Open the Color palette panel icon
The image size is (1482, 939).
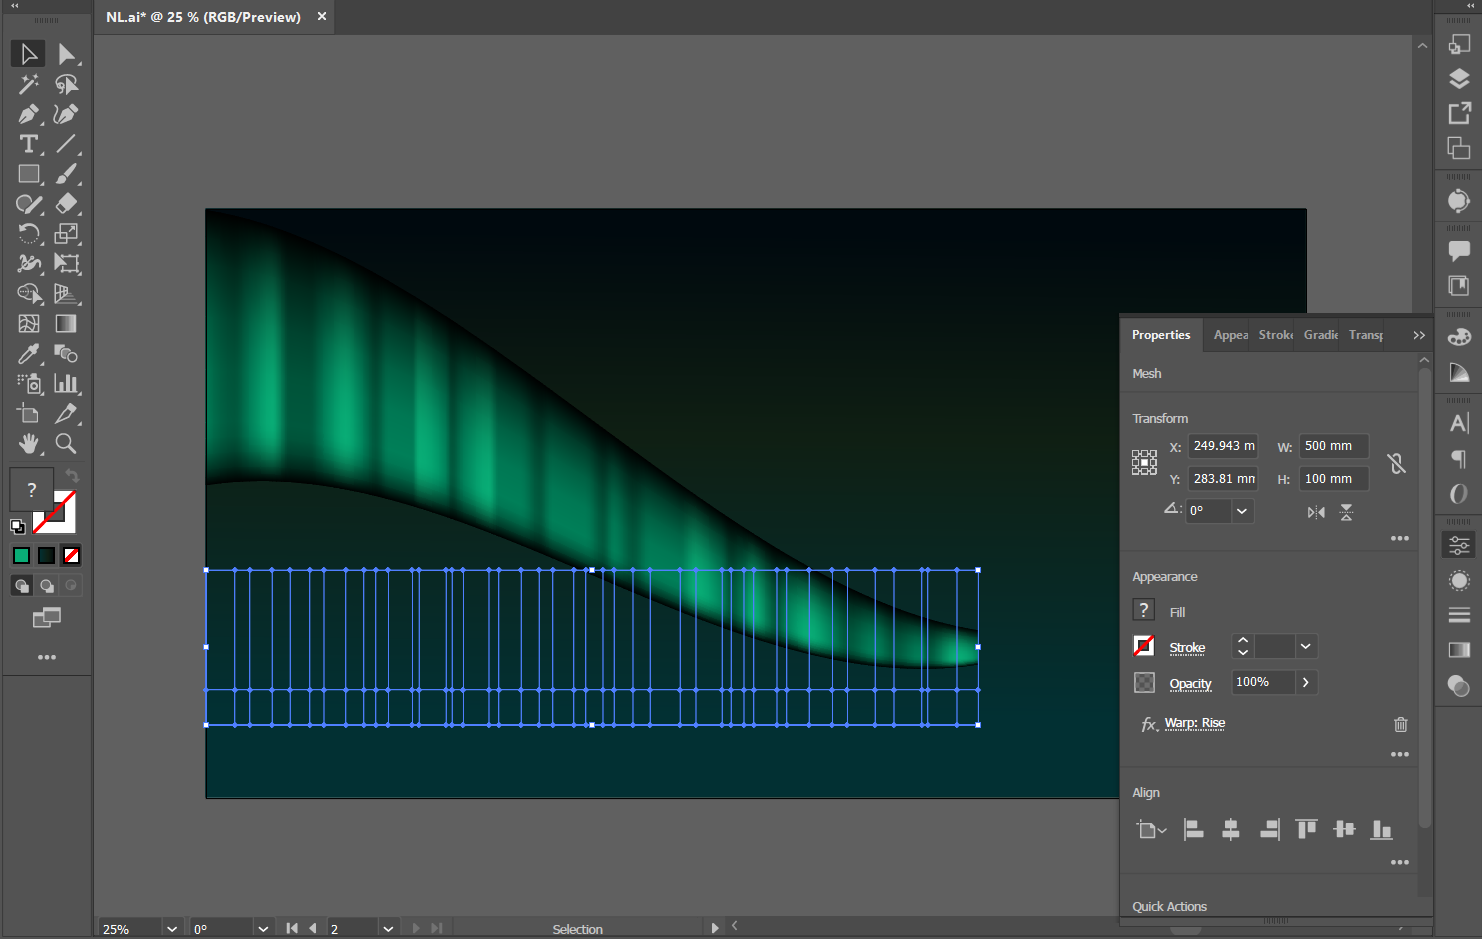(x=1459, y=337)
